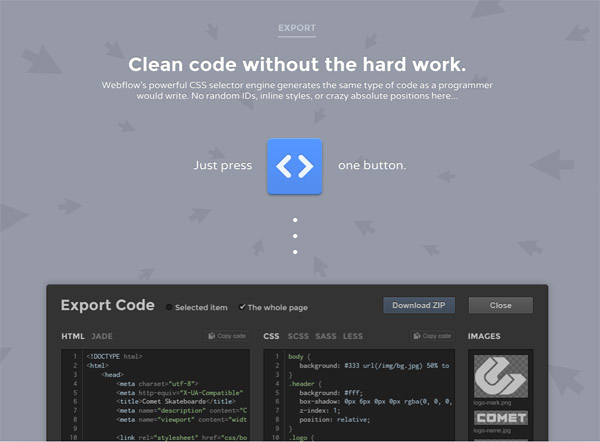Click the EXPORT section label at top
600x442 pixels.
(297, 28)
